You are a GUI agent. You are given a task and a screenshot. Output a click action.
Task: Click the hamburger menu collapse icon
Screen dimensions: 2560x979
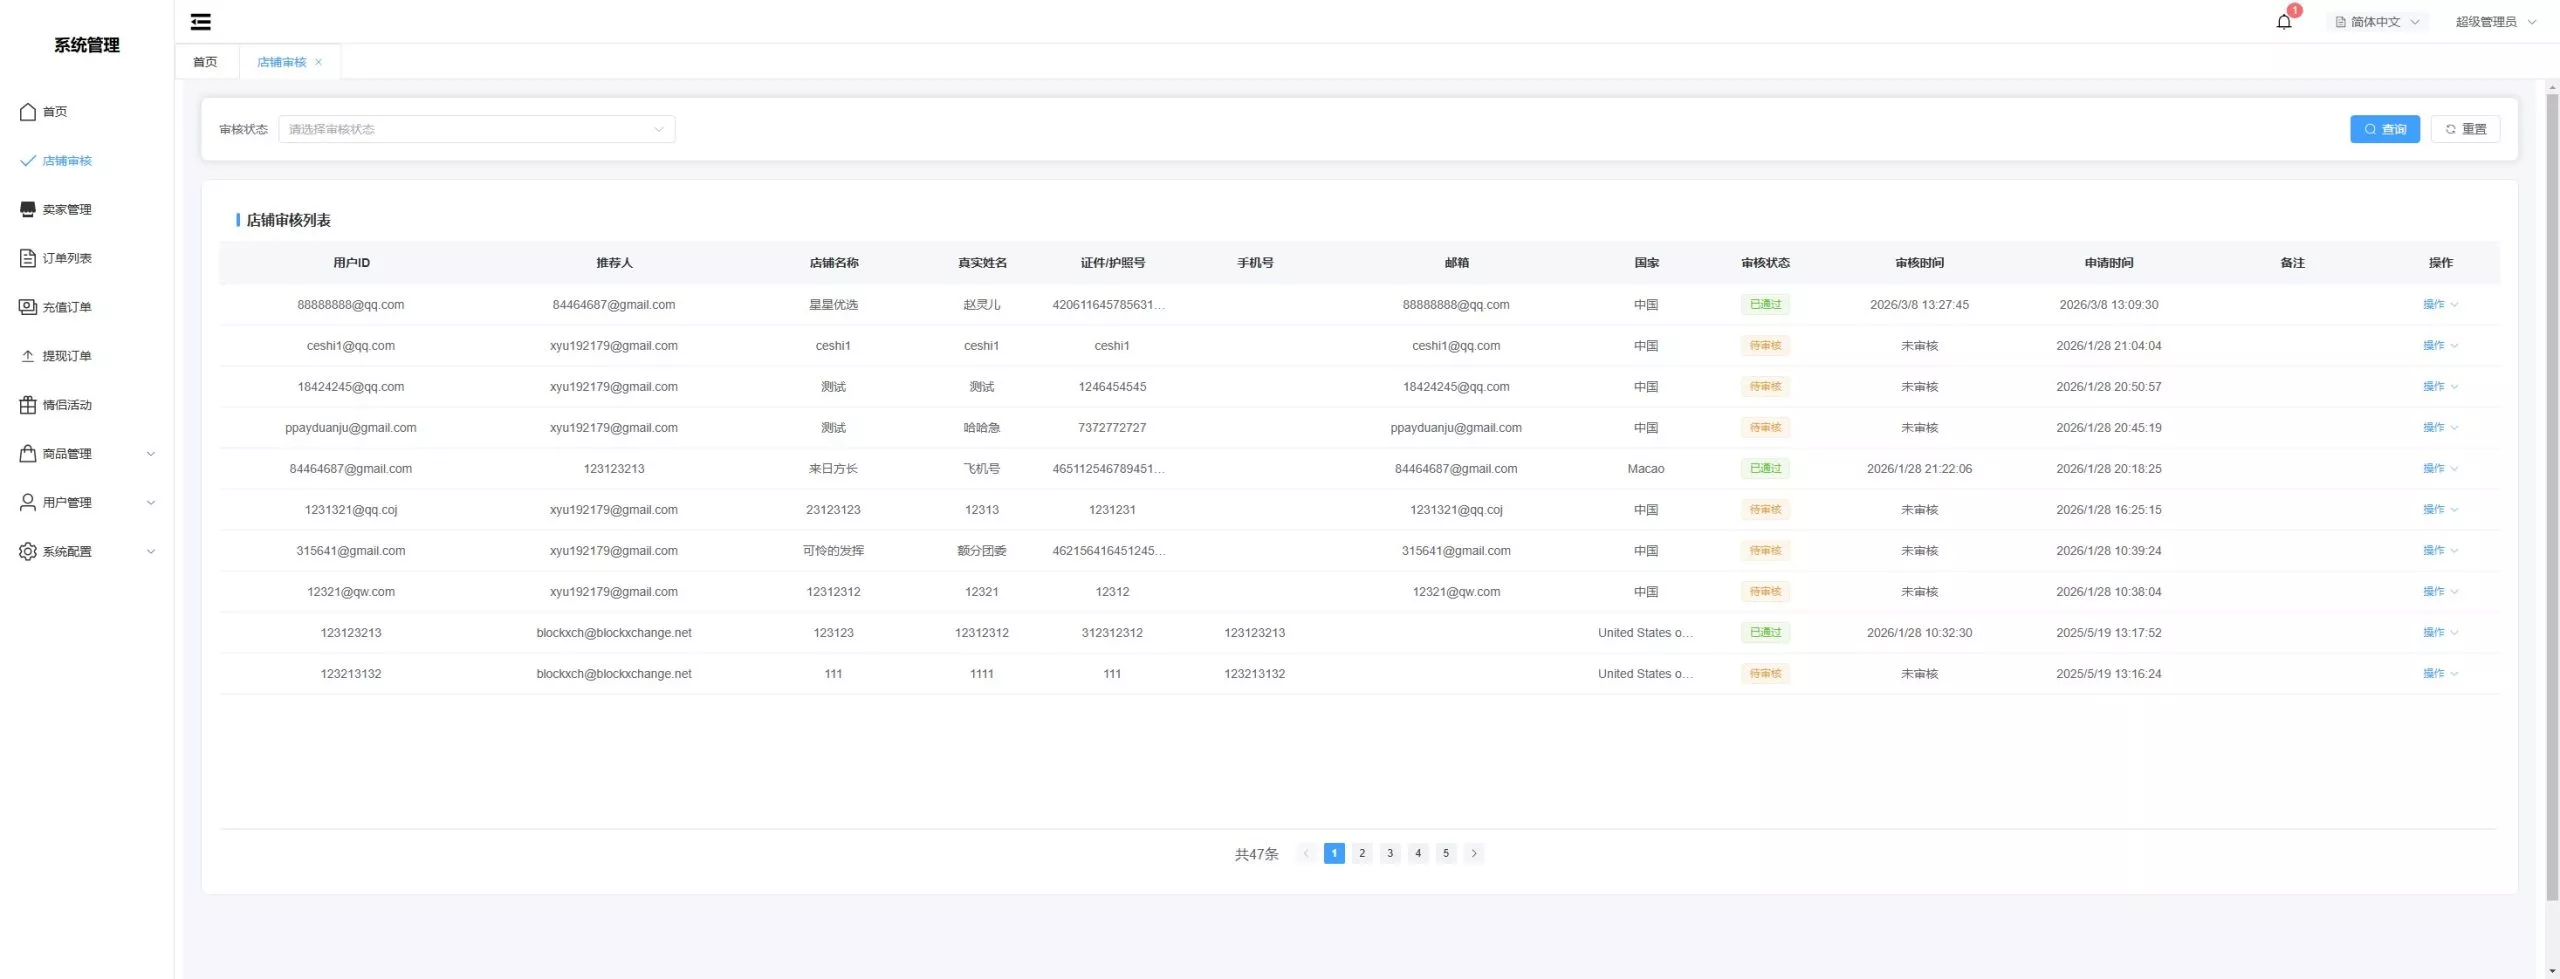coord(200,22)
